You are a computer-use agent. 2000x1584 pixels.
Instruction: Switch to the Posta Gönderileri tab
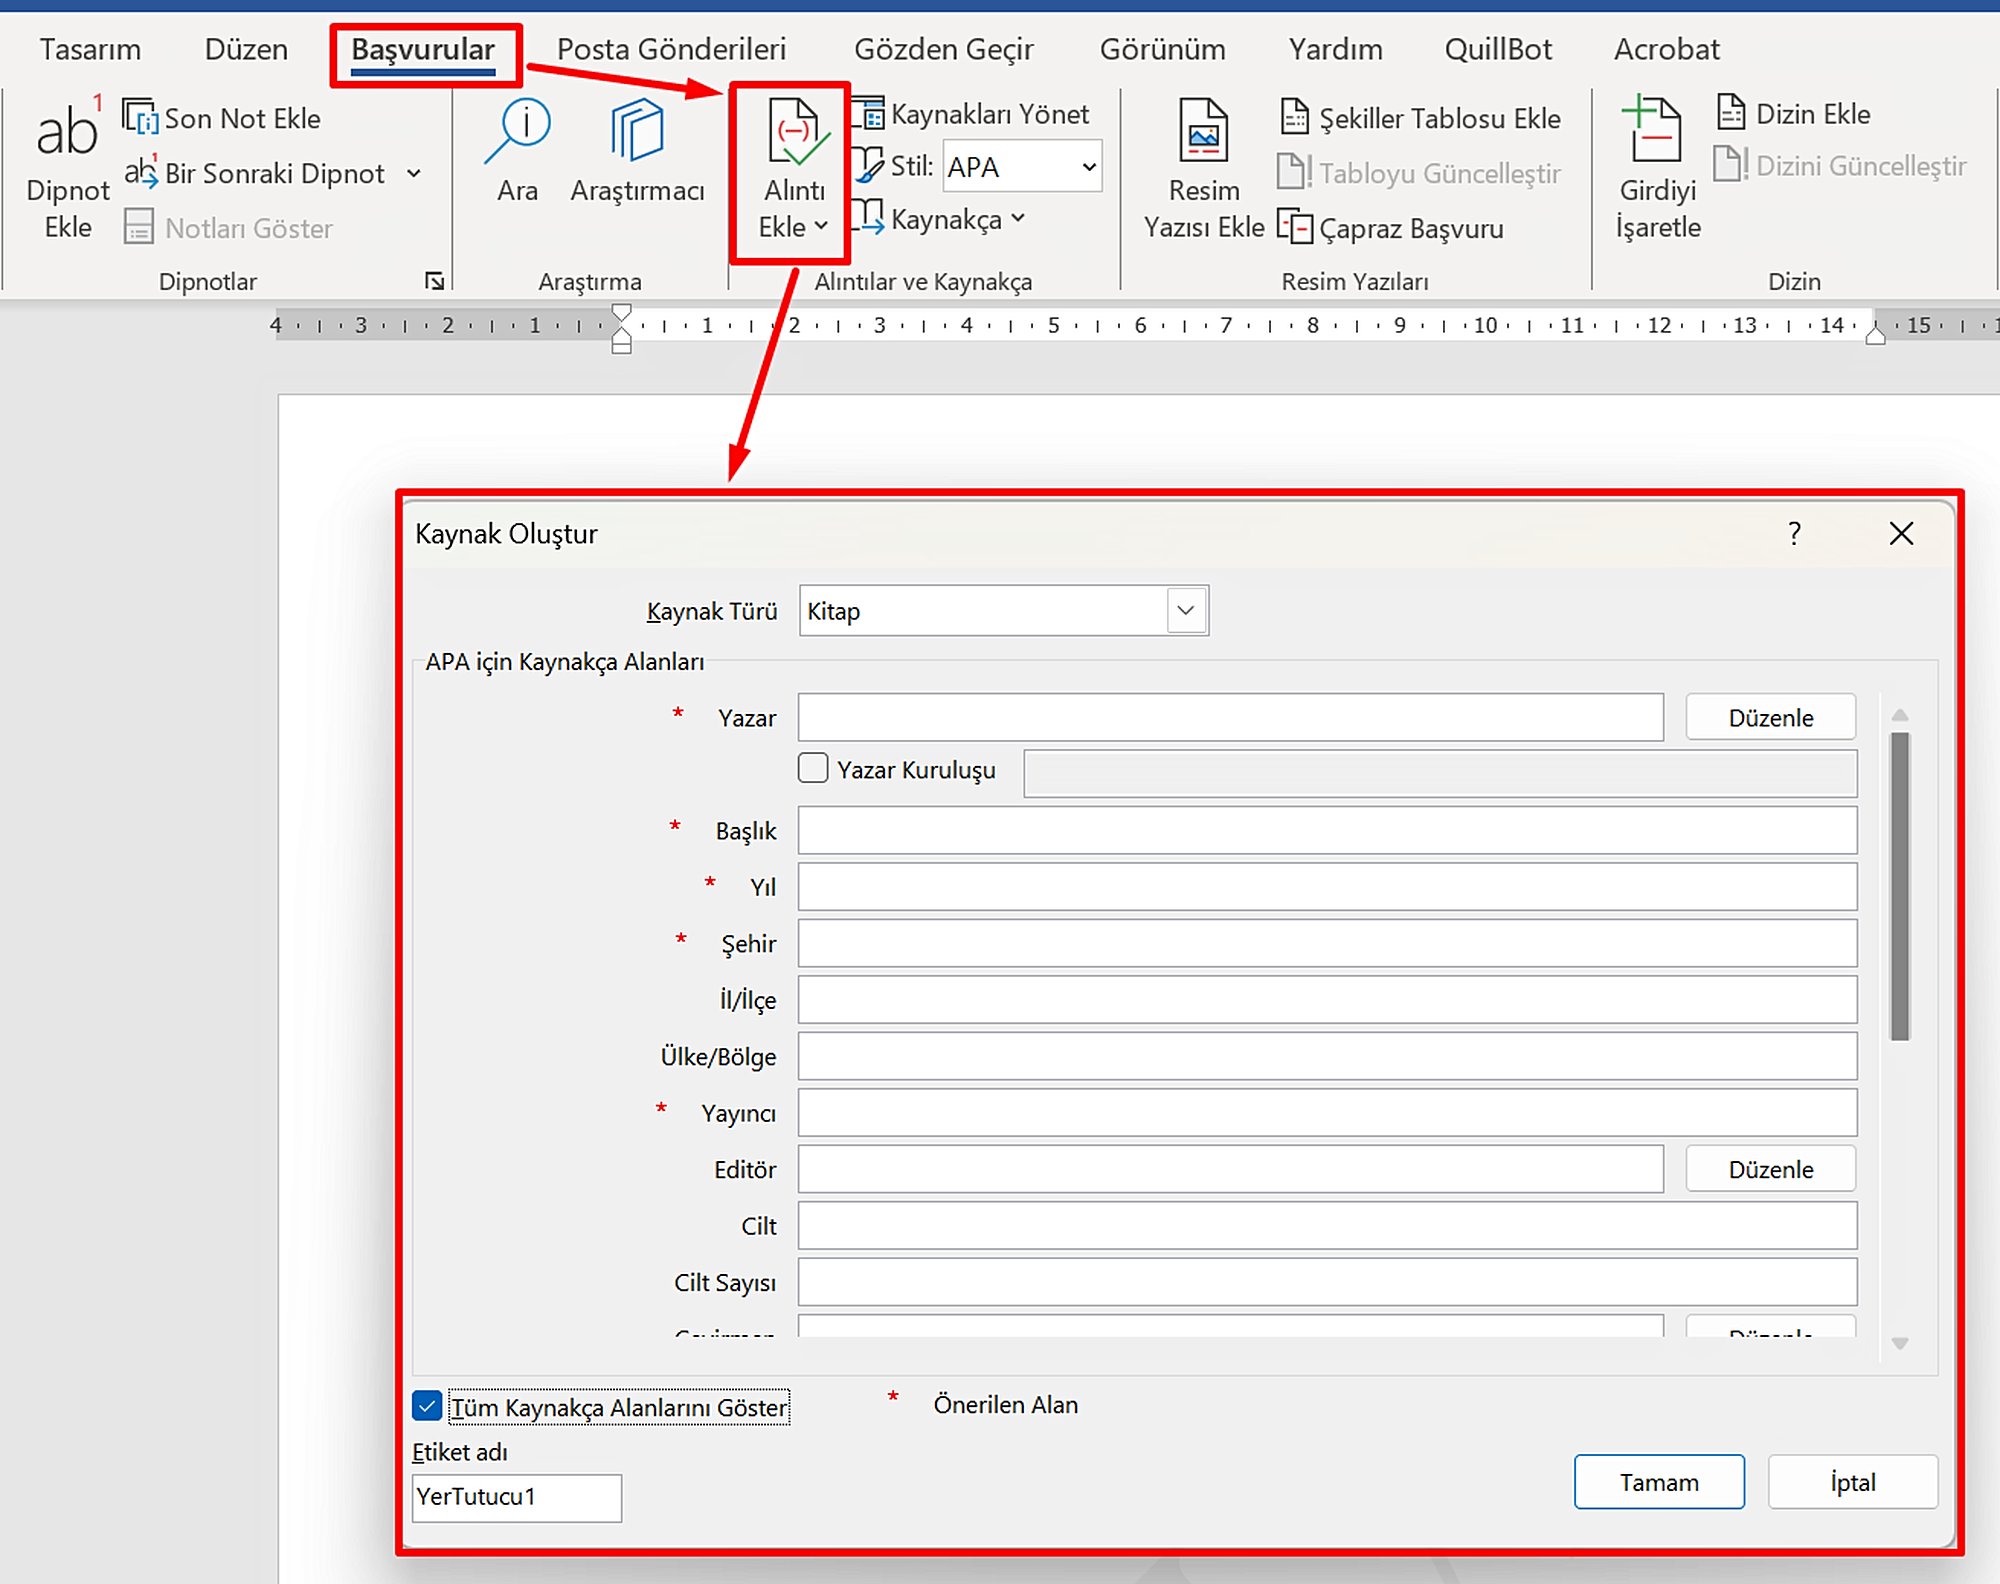671,49
